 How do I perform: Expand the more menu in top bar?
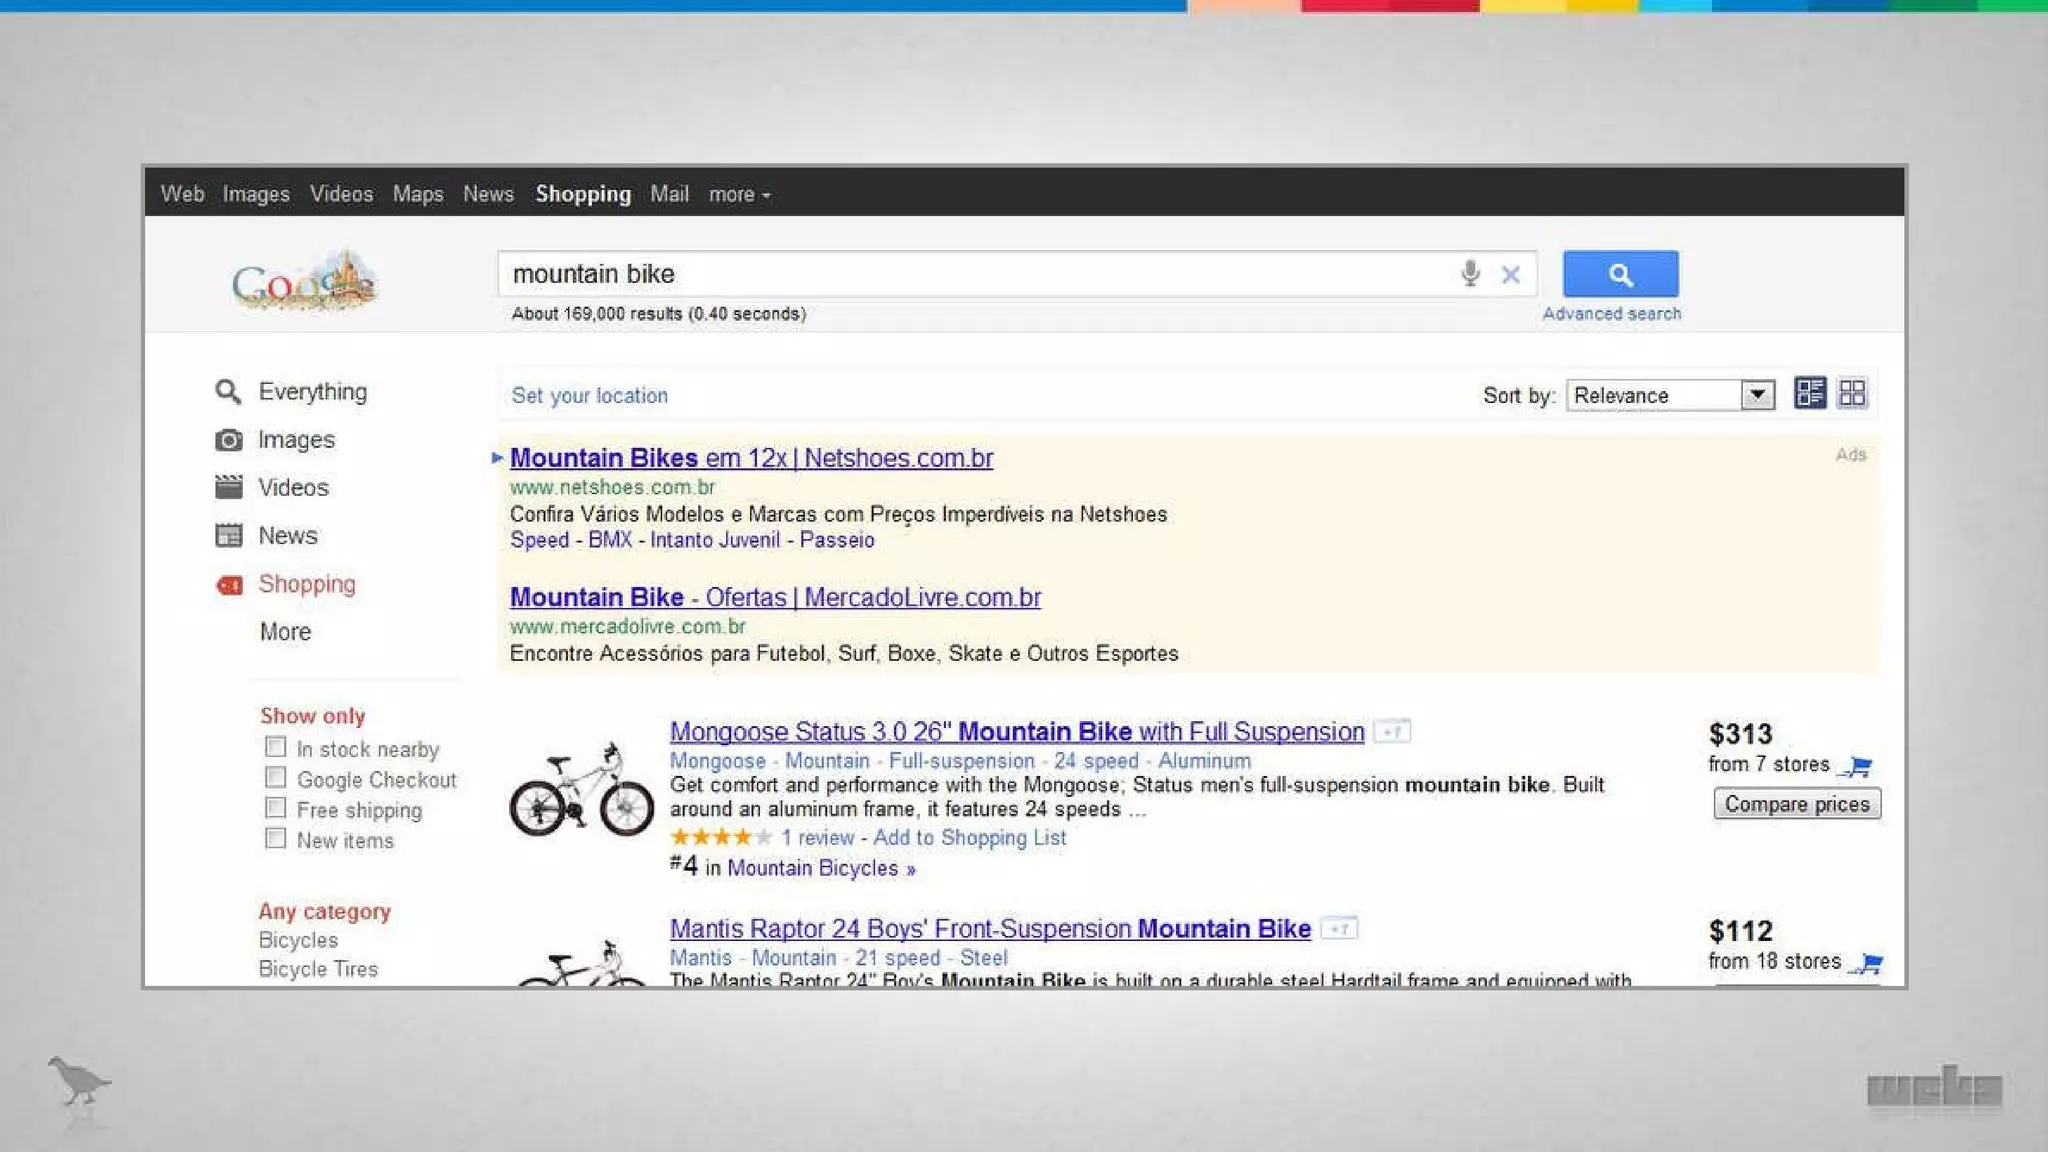pos(739,195)
